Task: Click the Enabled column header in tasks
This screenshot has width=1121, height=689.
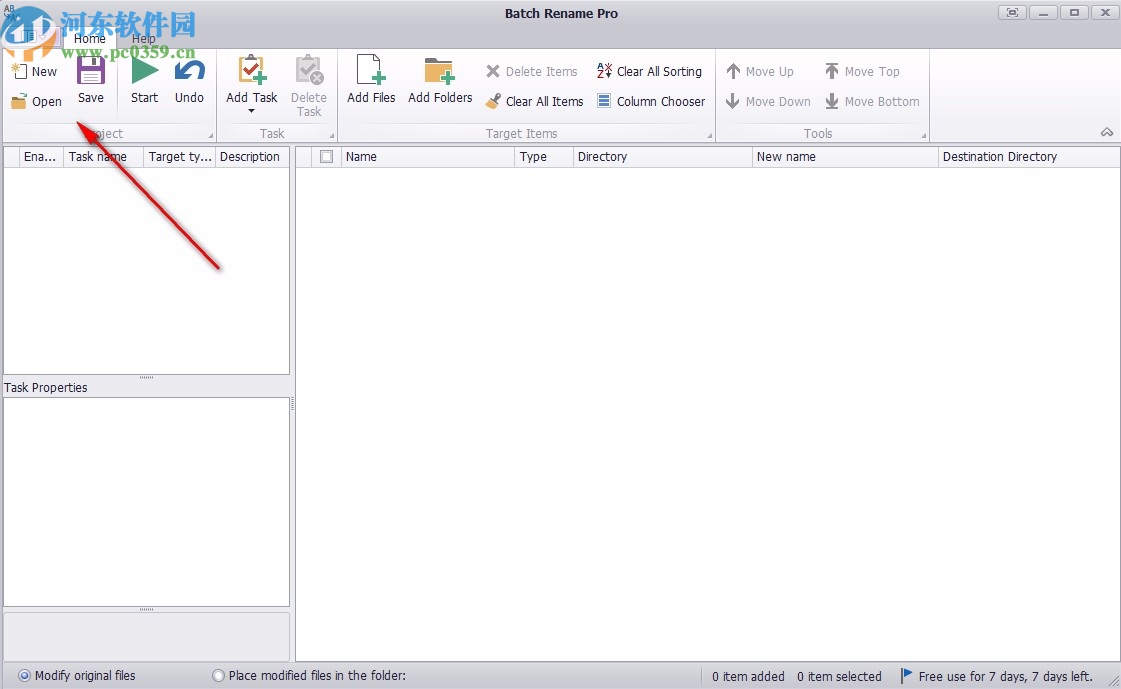Action: 41,157
